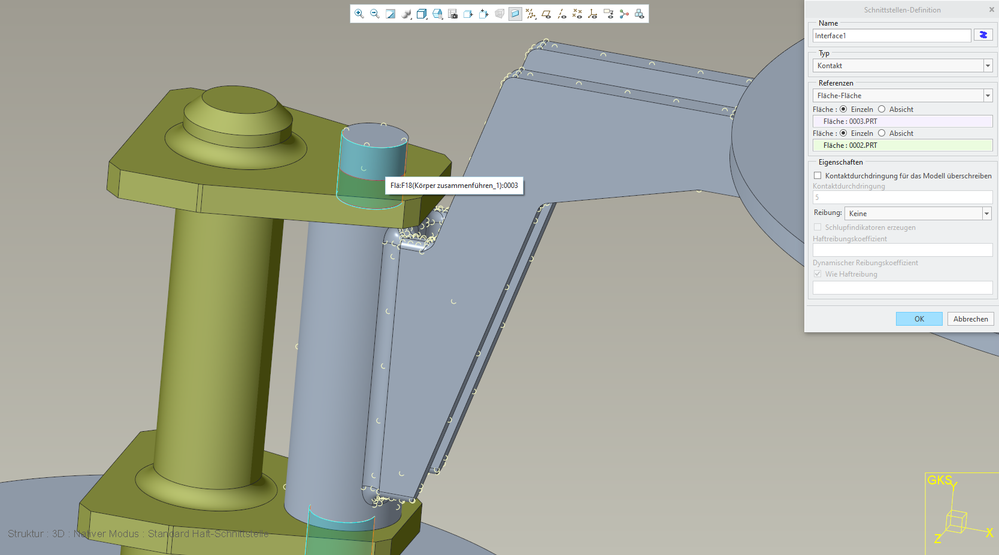The height and width of the screenshot is (555, 999).
Task: Select the Fläche : 0003.PRT reference box
Action: 902,121
